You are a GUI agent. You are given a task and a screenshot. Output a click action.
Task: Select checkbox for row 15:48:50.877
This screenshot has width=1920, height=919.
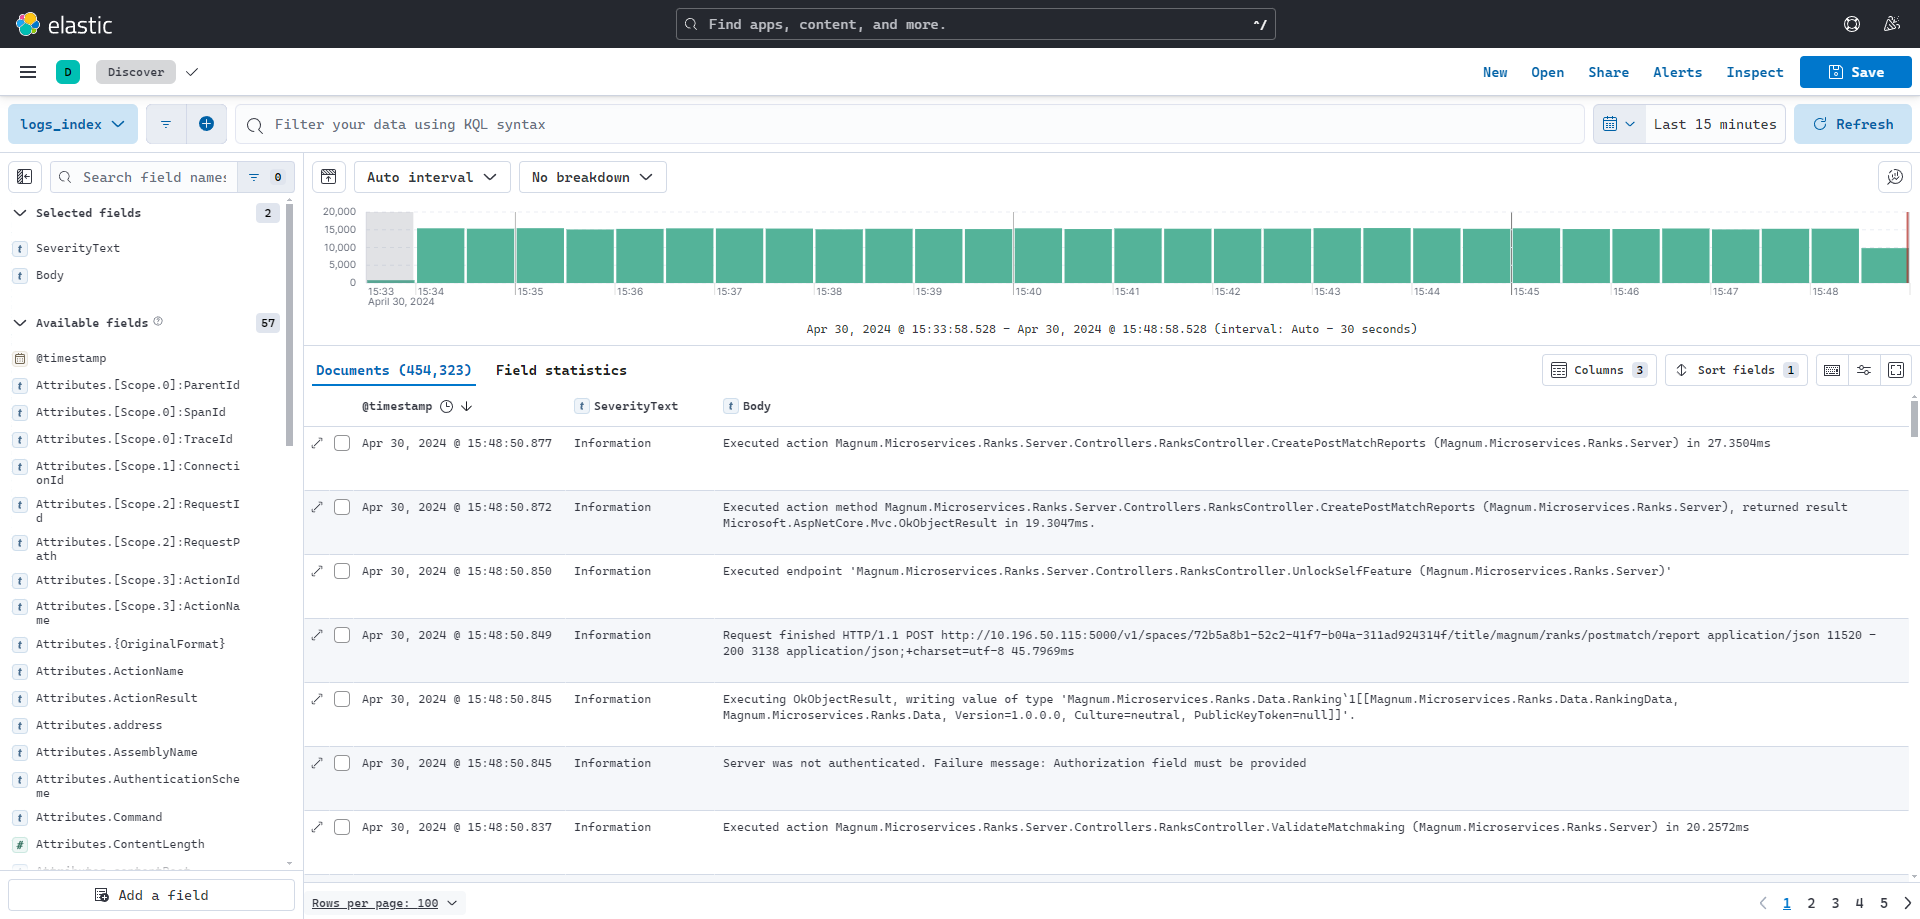pos(342,443)
